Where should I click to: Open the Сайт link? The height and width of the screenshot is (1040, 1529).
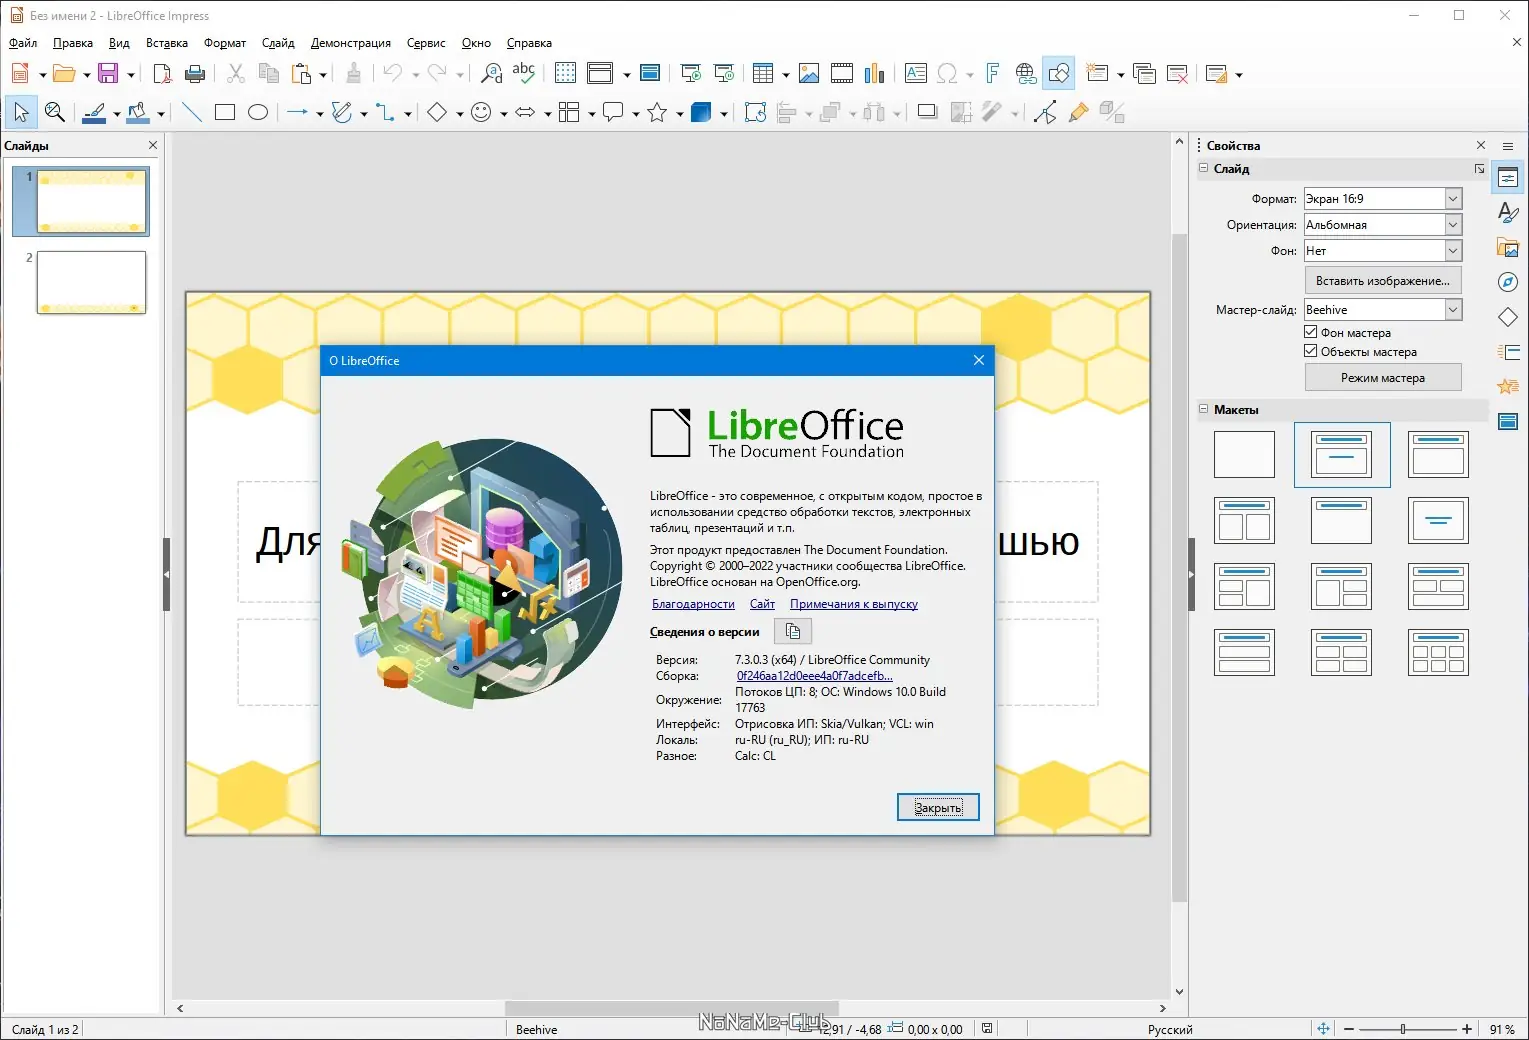coord(762,604)
